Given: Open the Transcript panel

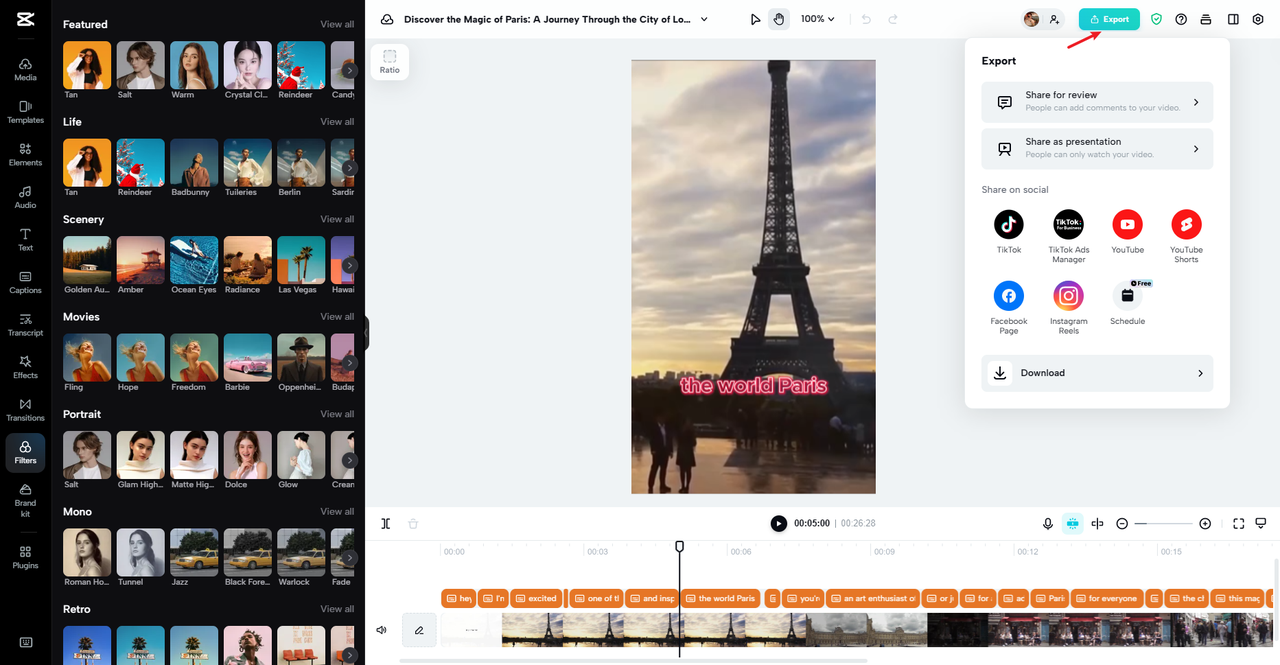Looking at the screenshot, I should click(x=25, y=325).
